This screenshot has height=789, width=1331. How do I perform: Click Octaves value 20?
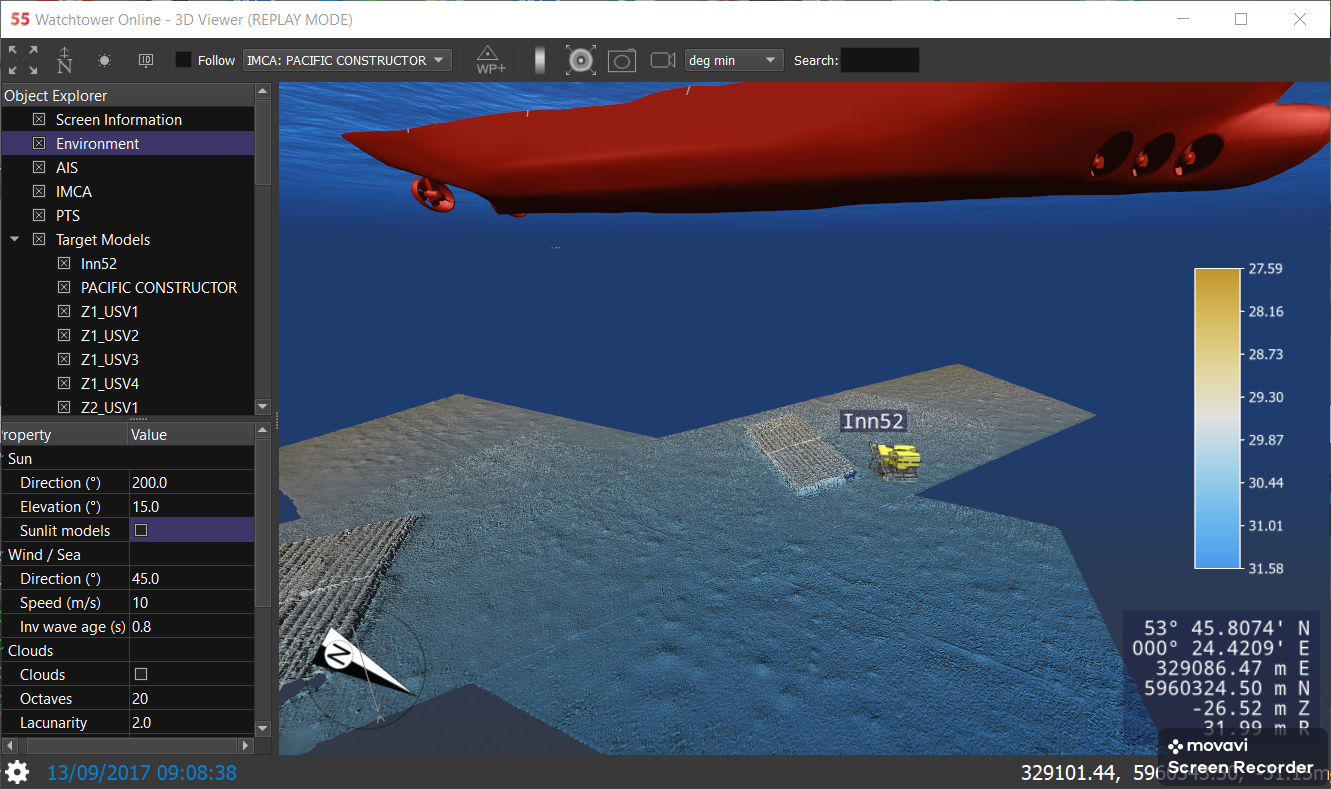point(191,698)
